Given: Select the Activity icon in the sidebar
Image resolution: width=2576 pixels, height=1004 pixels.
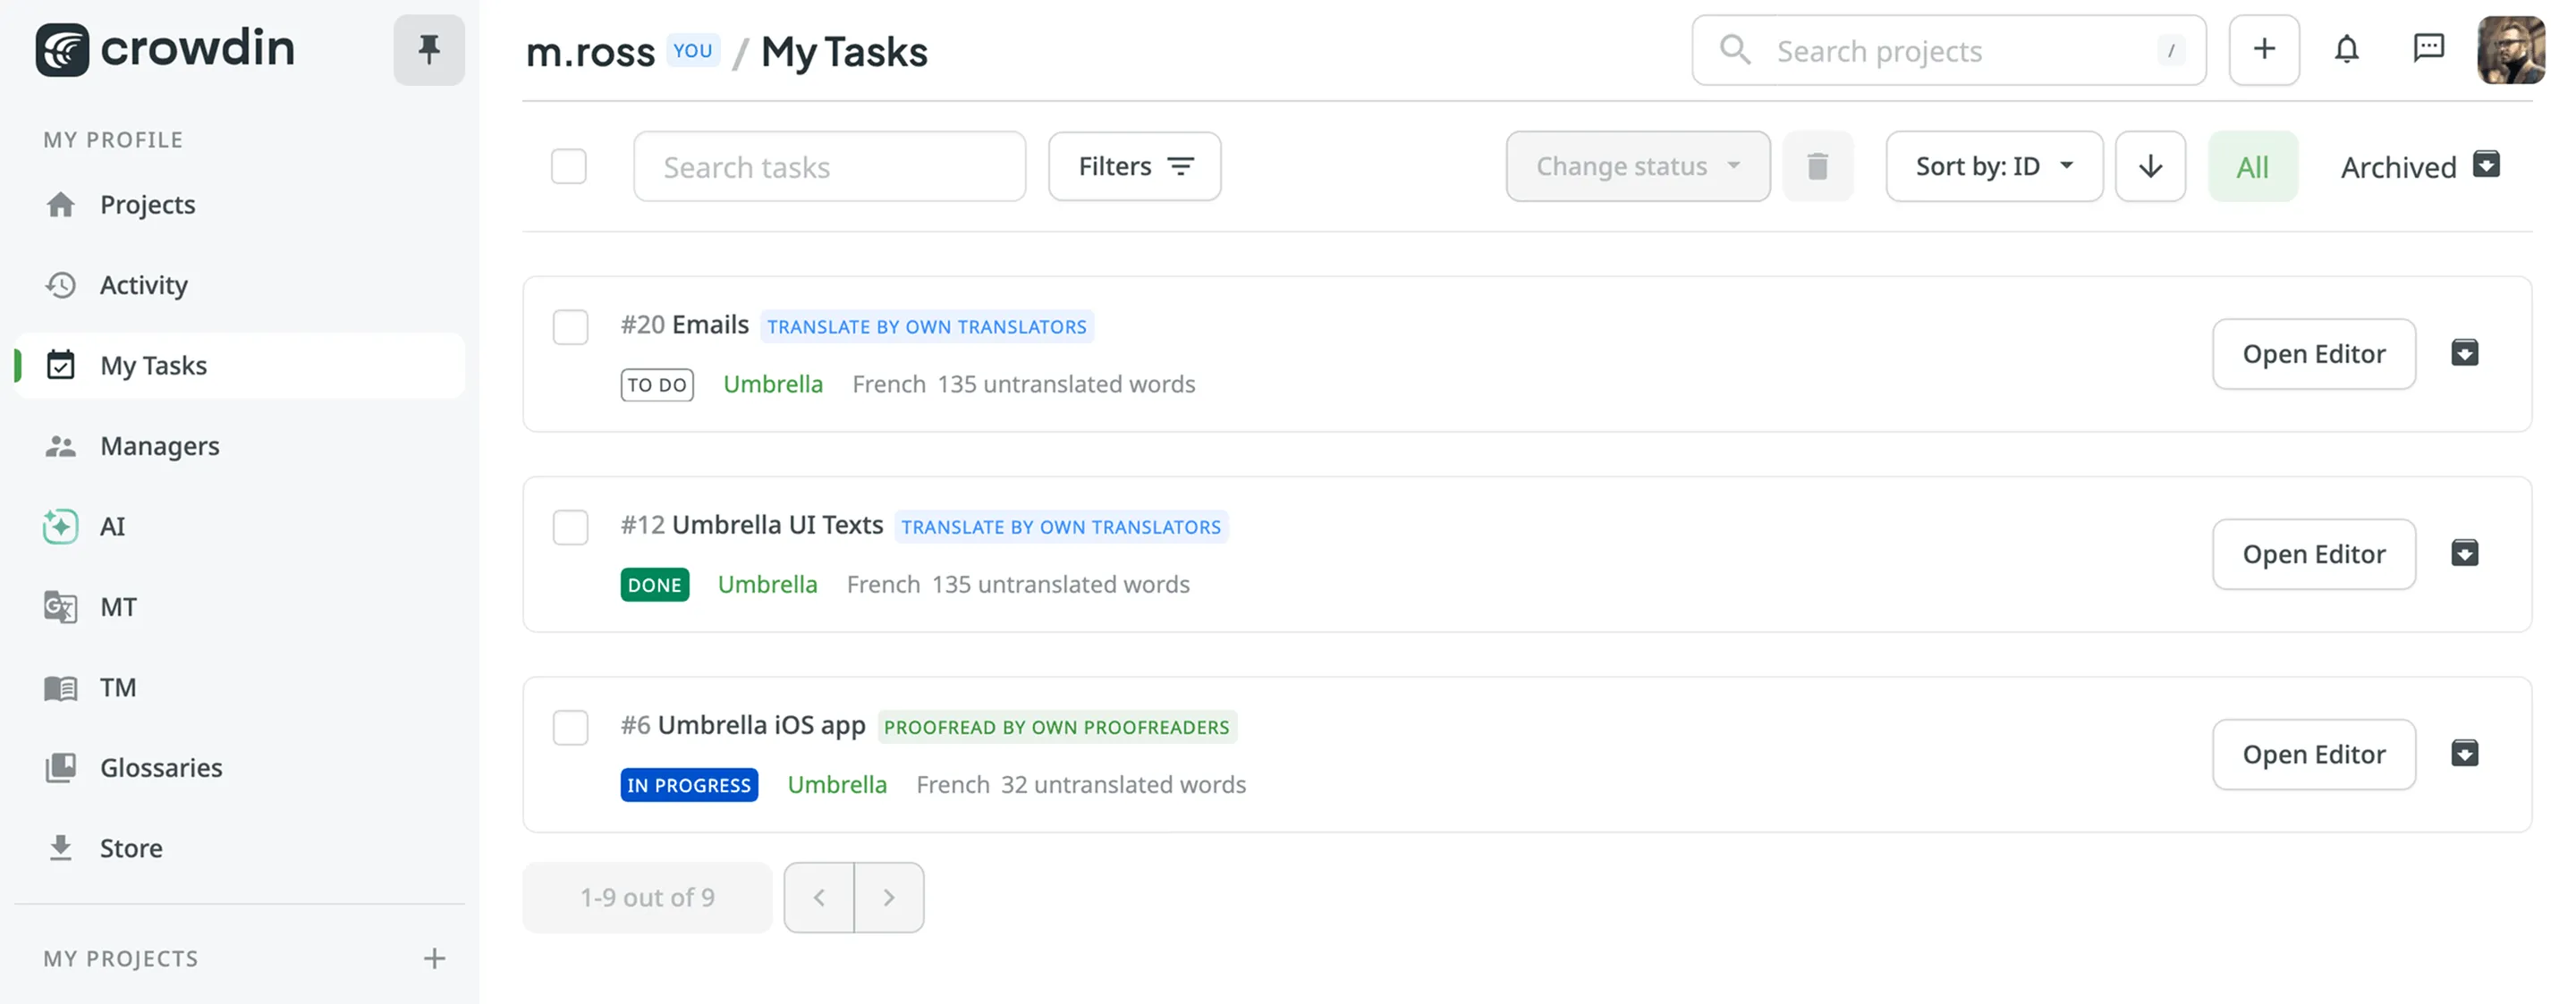Looking at the screenshot, I should point(61,285).
